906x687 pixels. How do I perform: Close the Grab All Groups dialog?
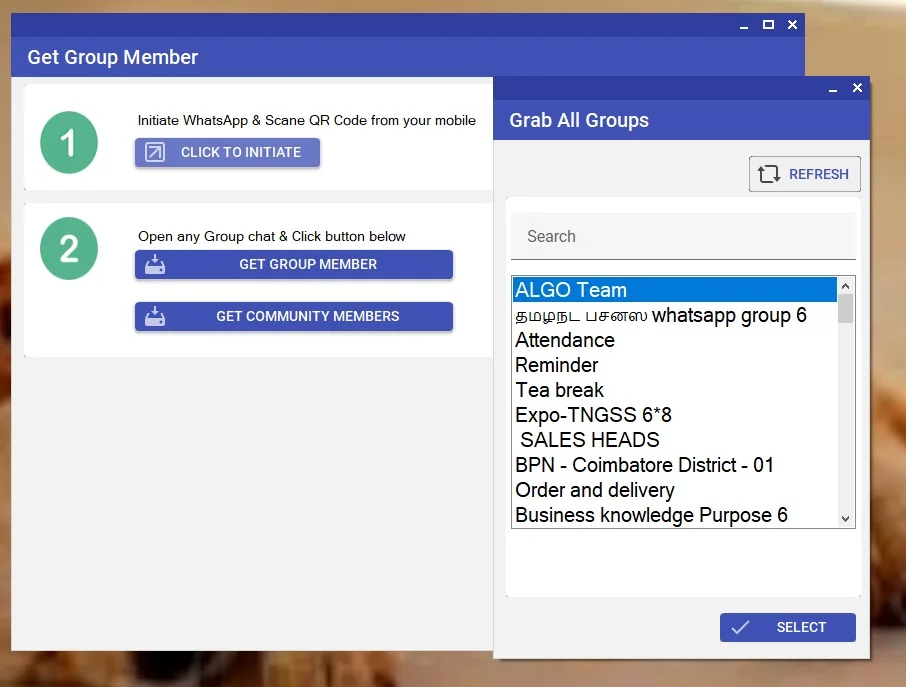tap(857, 88)
